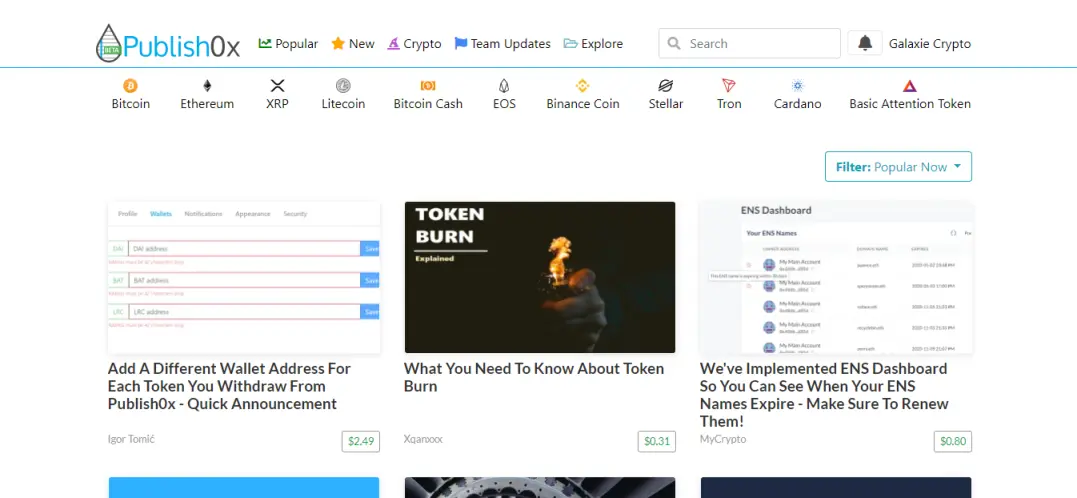Open the Publish0x logo homepage
The width and height of the screenshot is (1077, 498).
click(168, 43)
